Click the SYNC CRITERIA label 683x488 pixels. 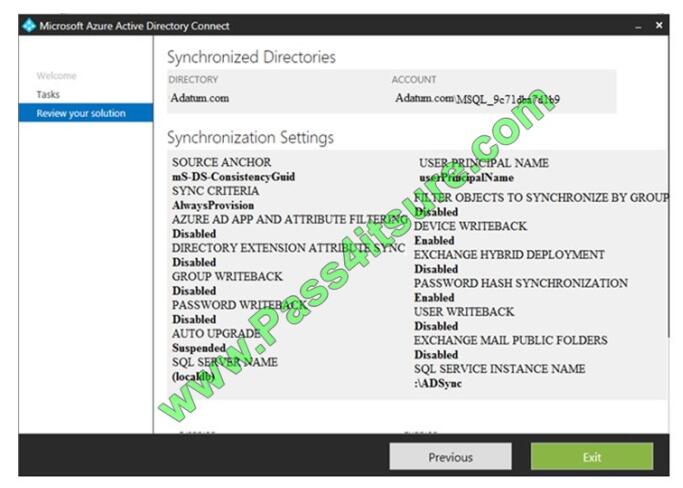215,191
